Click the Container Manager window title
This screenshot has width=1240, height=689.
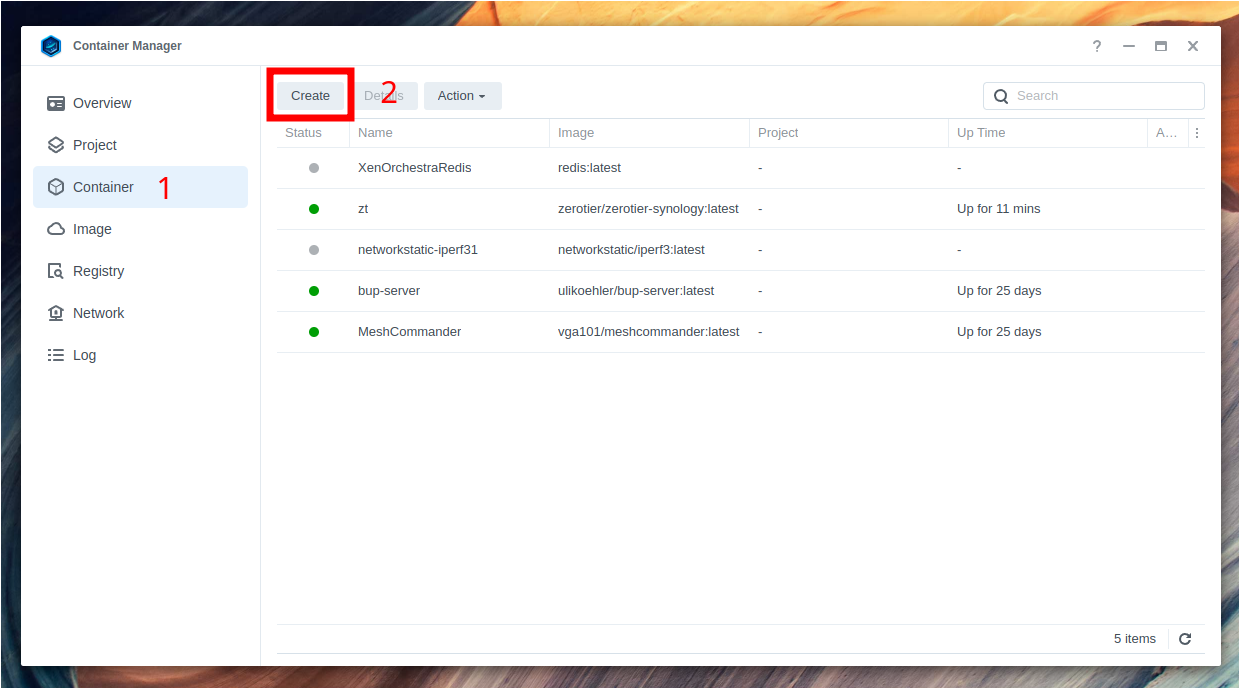coord(127,46)
